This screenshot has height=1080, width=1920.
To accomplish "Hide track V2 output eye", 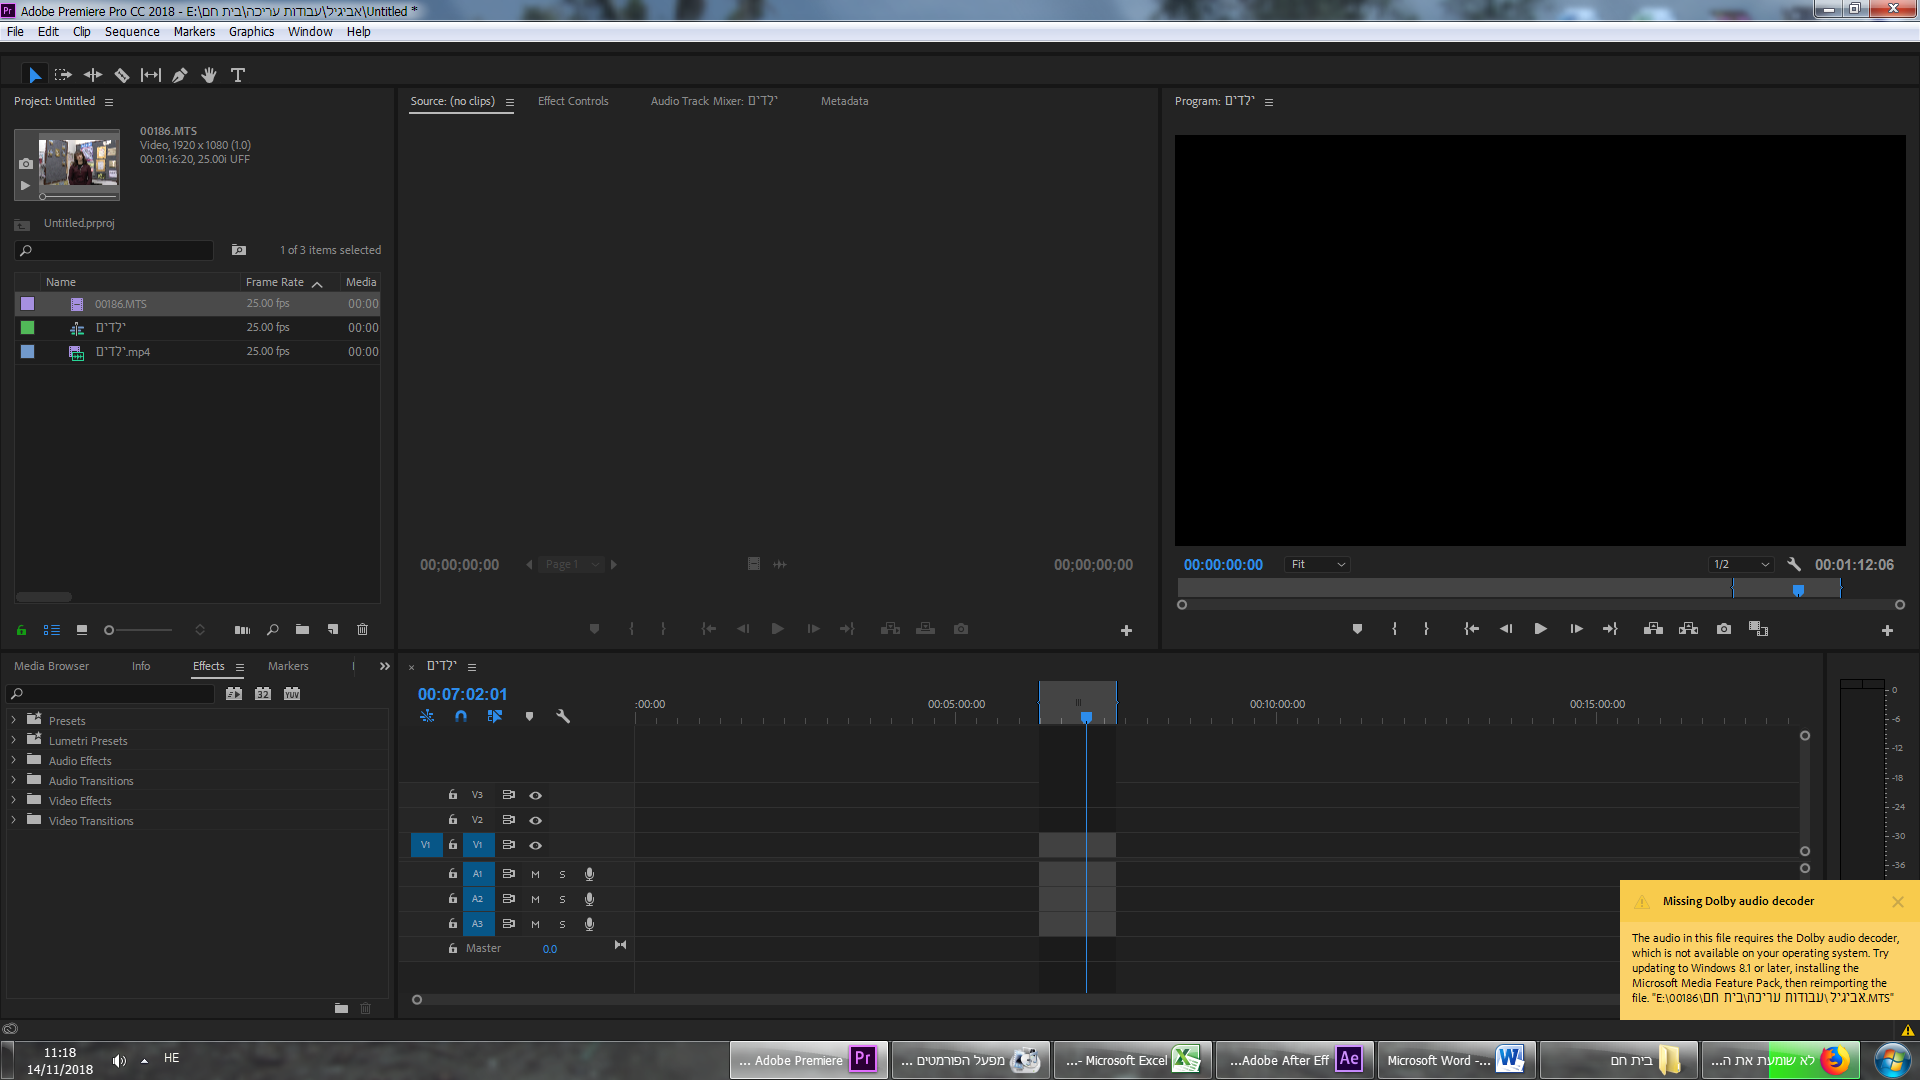I will pos(536,820).
